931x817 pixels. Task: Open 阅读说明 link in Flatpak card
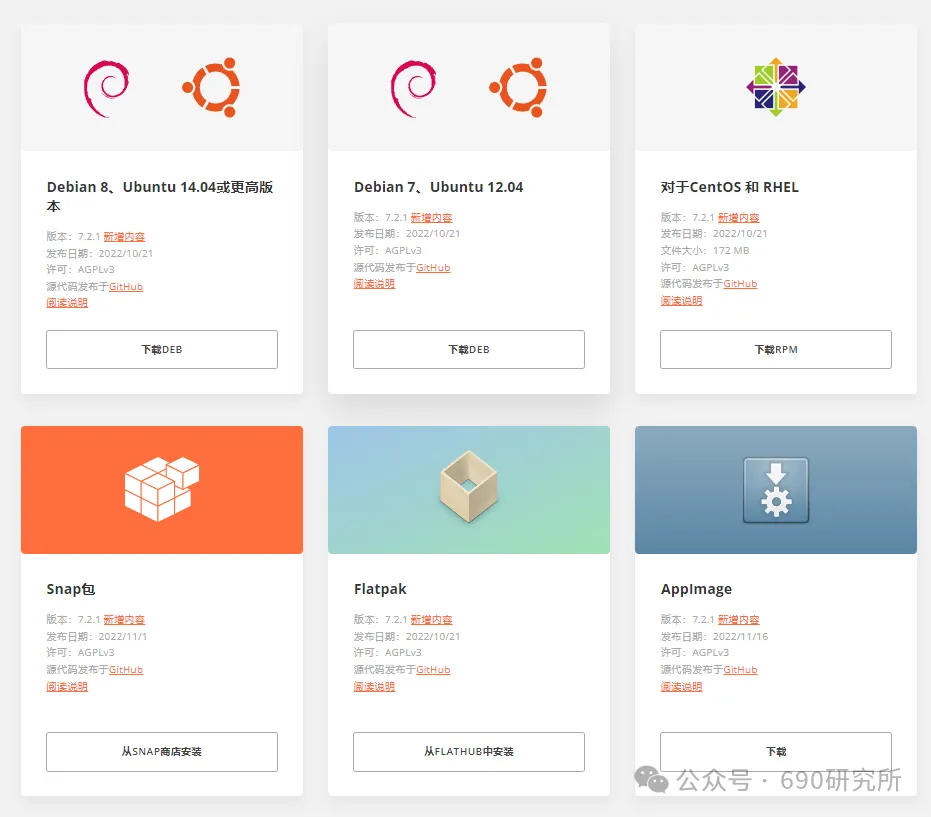pos(374,686)
